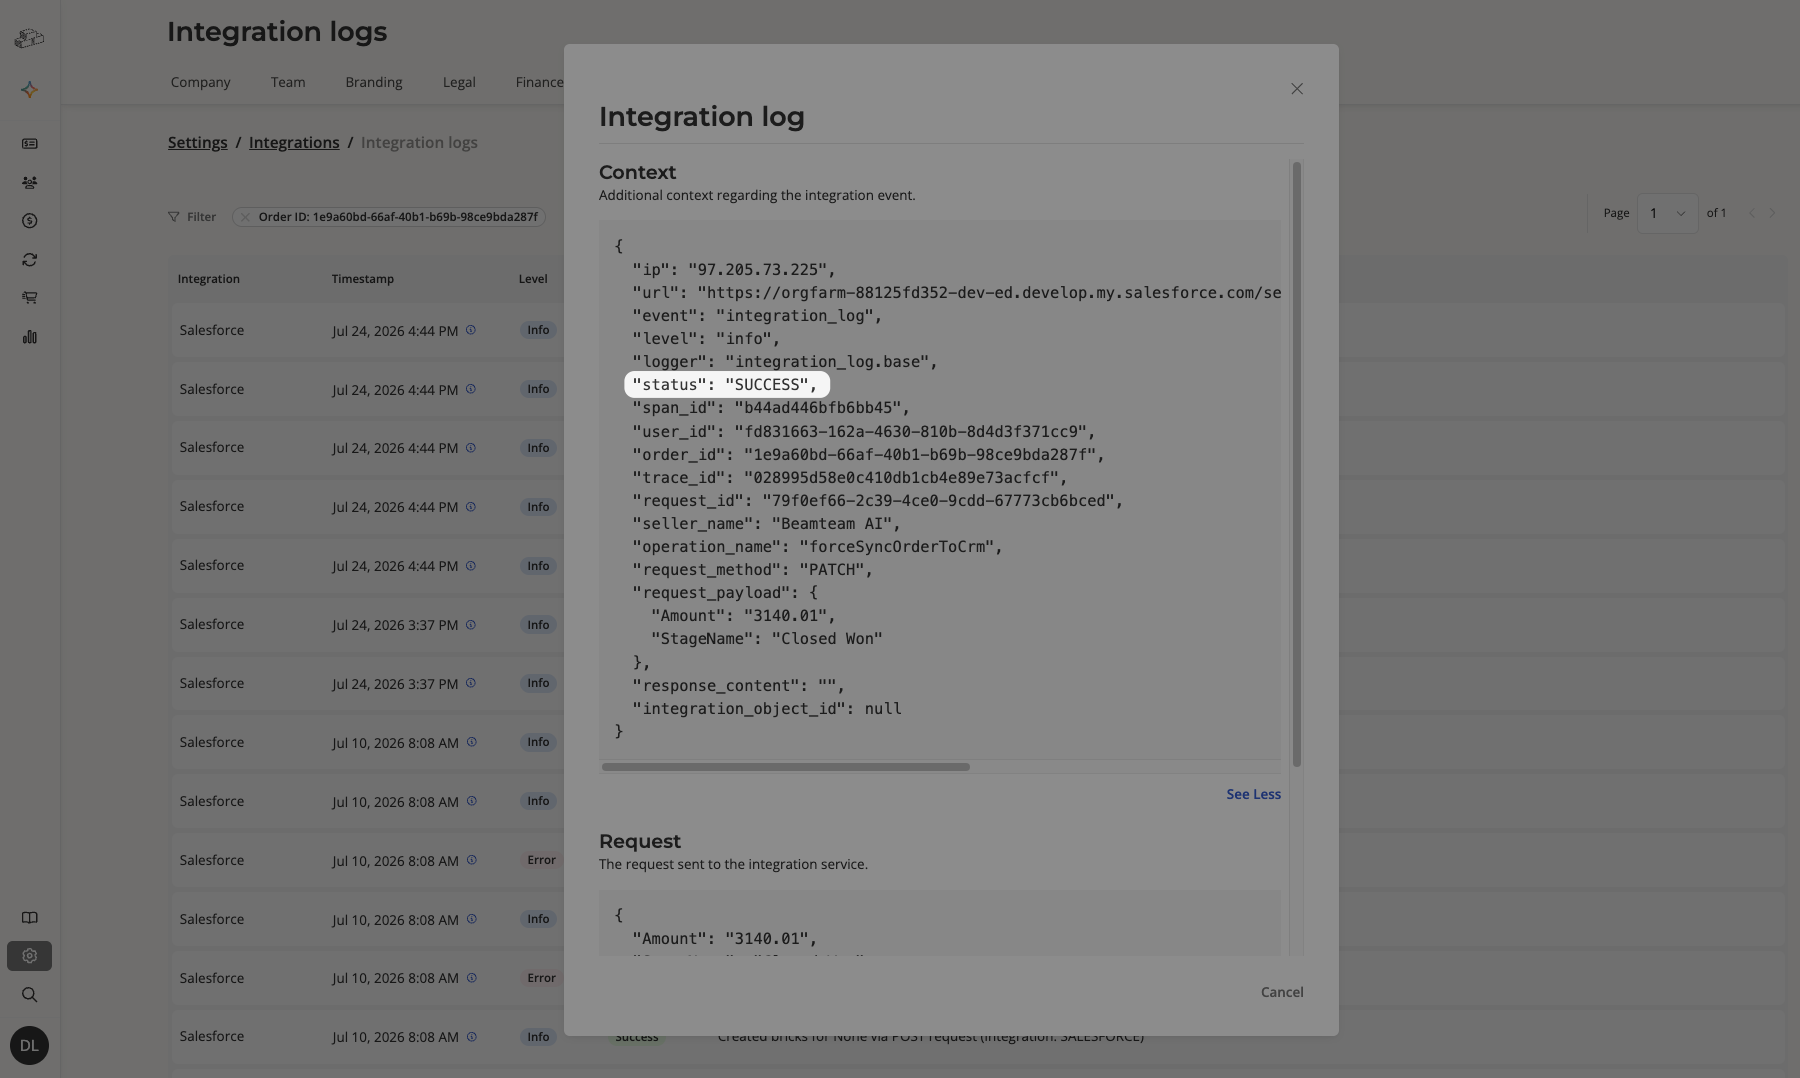
Task: Click the dialog's vertical scrollbar
Action: pos(1297,464)
